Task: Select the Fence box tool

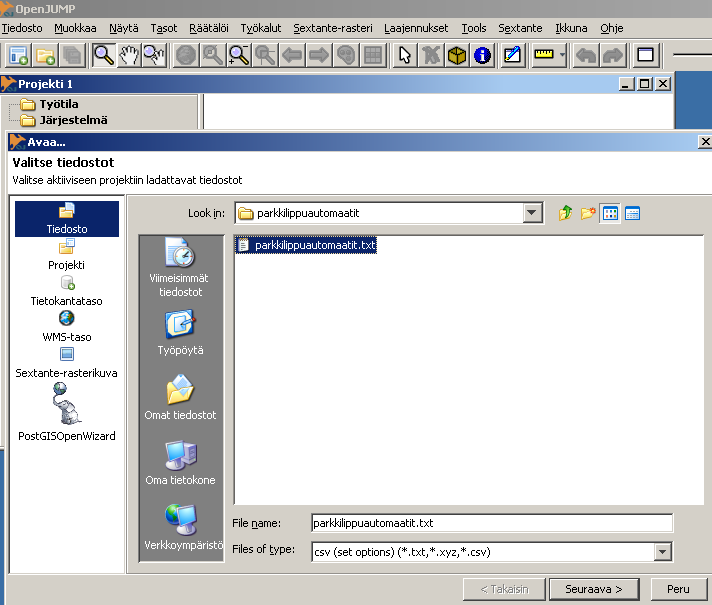Action: pyautogui.click(x=457, y=55)
